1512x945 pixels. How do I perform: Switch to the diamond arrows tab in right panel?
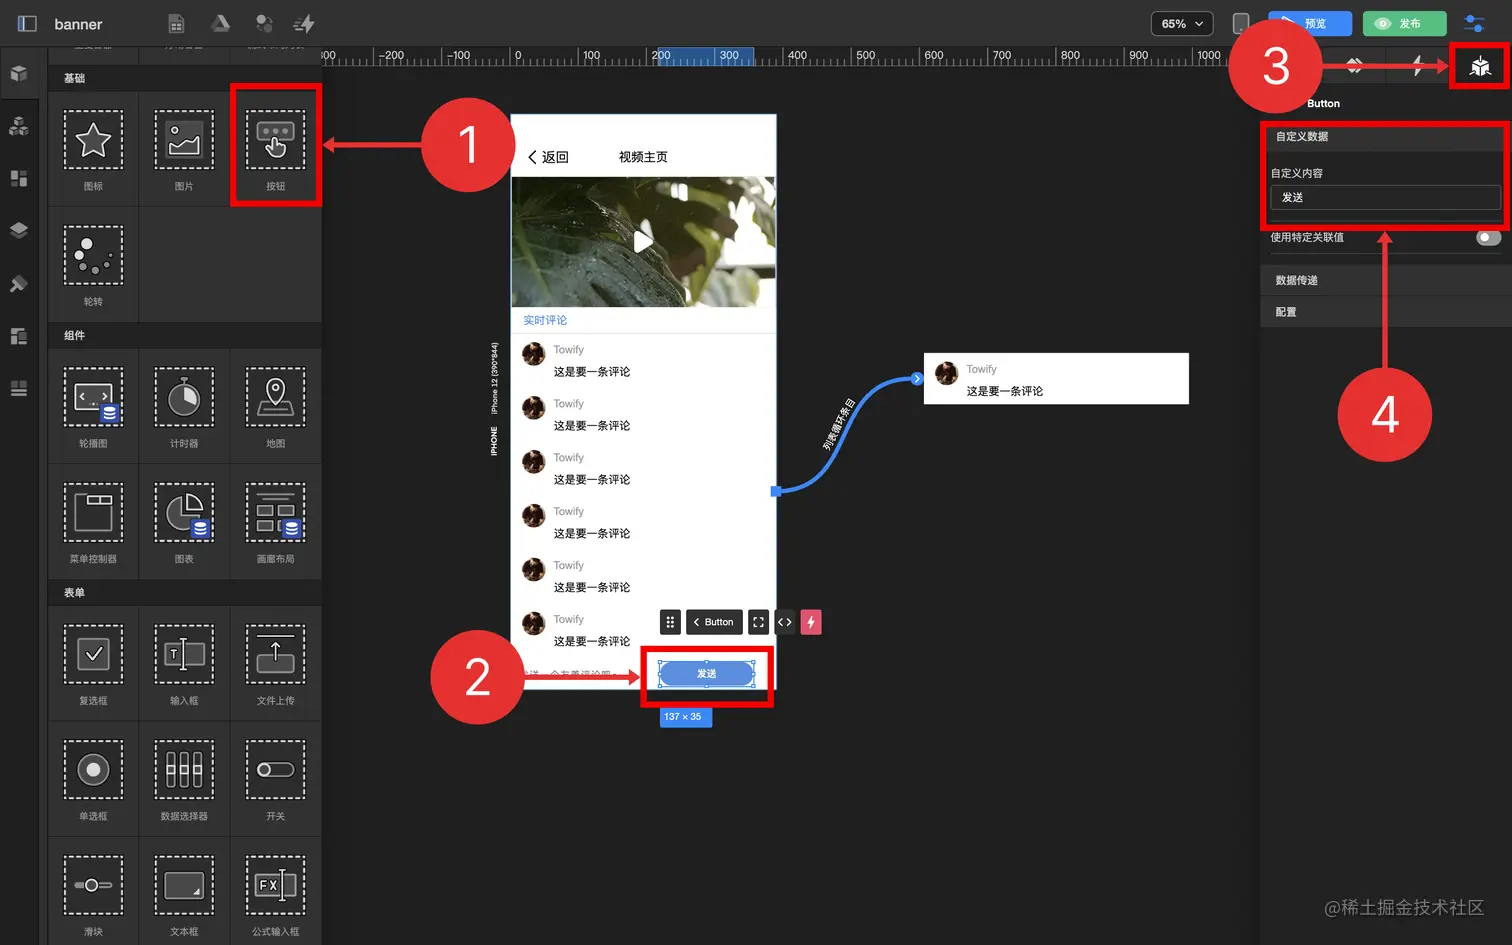(1354, 66)
